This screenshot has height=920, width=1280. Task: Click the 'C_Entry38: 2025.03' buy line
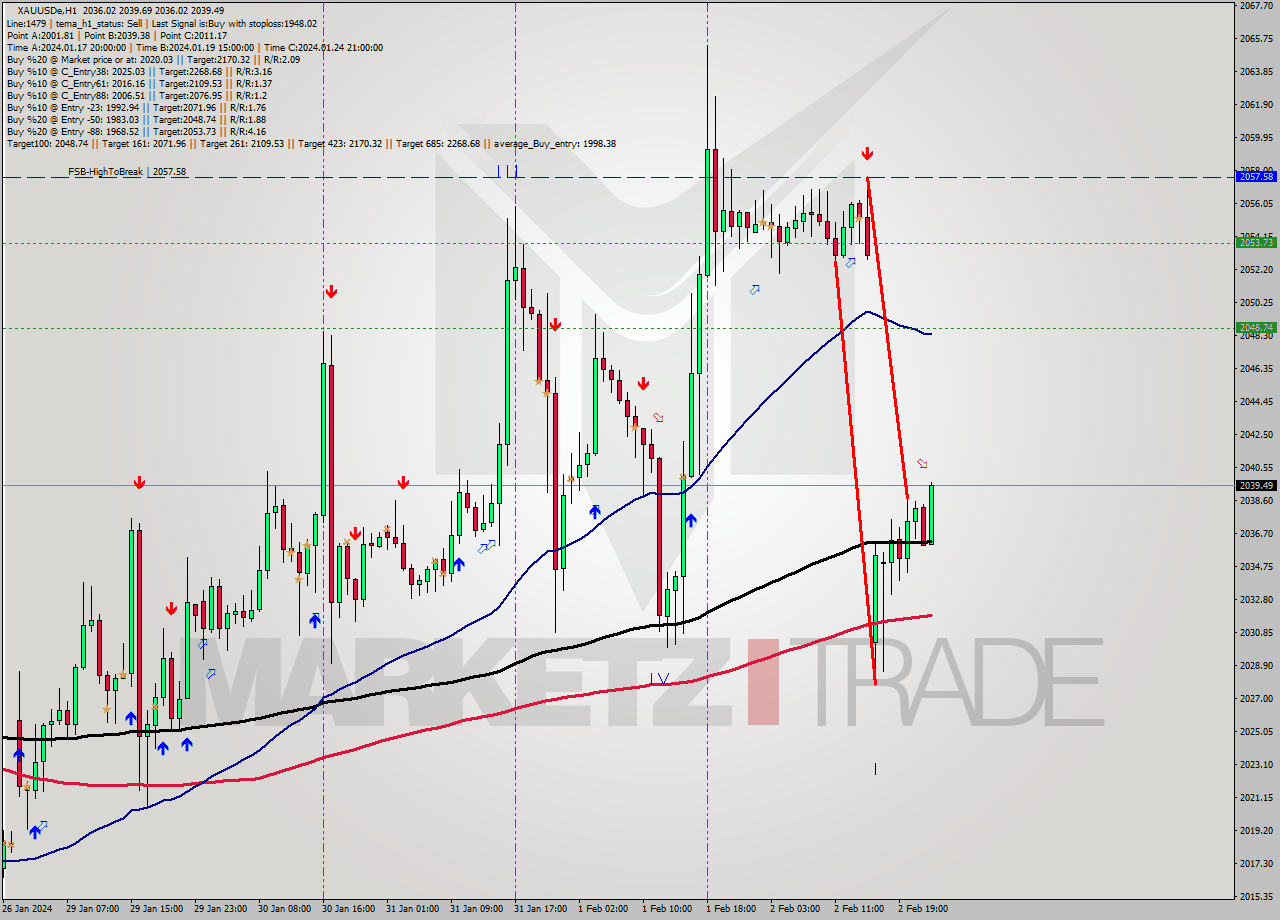coord(139,71)
